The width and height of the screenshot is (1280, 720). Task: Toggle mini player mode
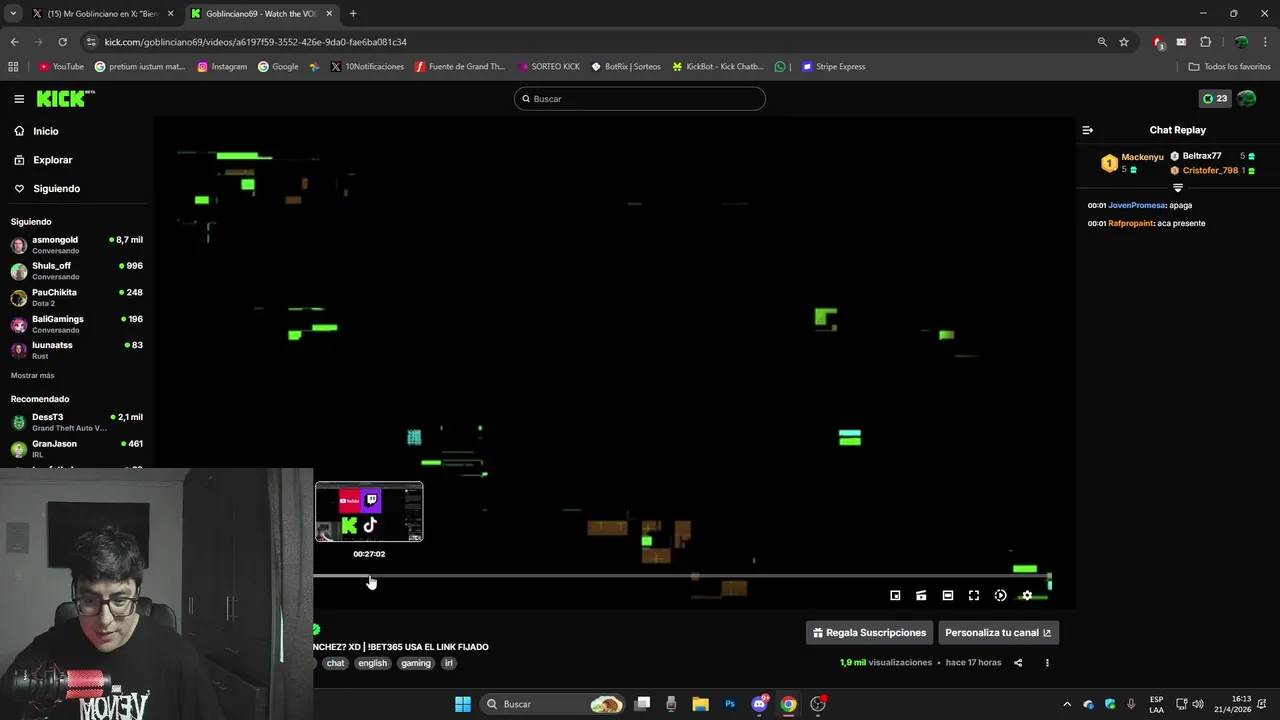895,595
